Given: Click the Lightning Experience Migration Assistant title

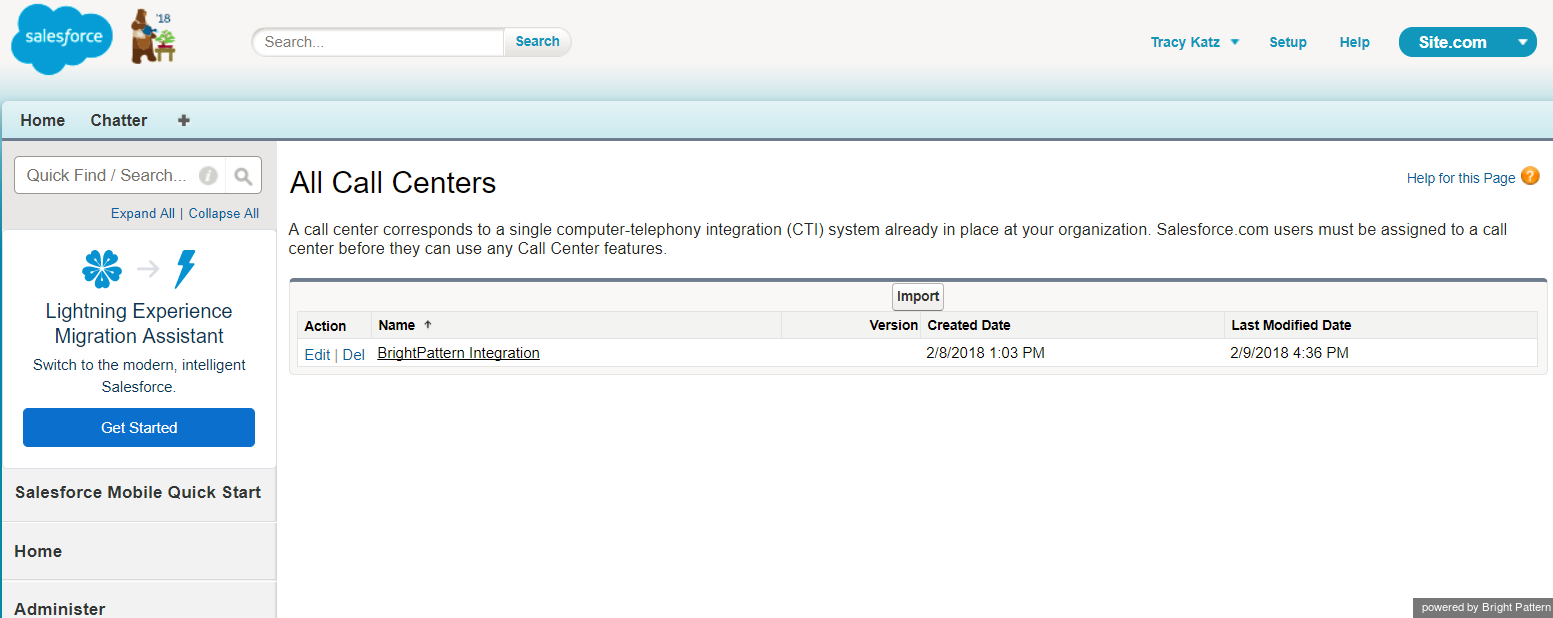Looking at the screenshot, I should click(139, 324).
